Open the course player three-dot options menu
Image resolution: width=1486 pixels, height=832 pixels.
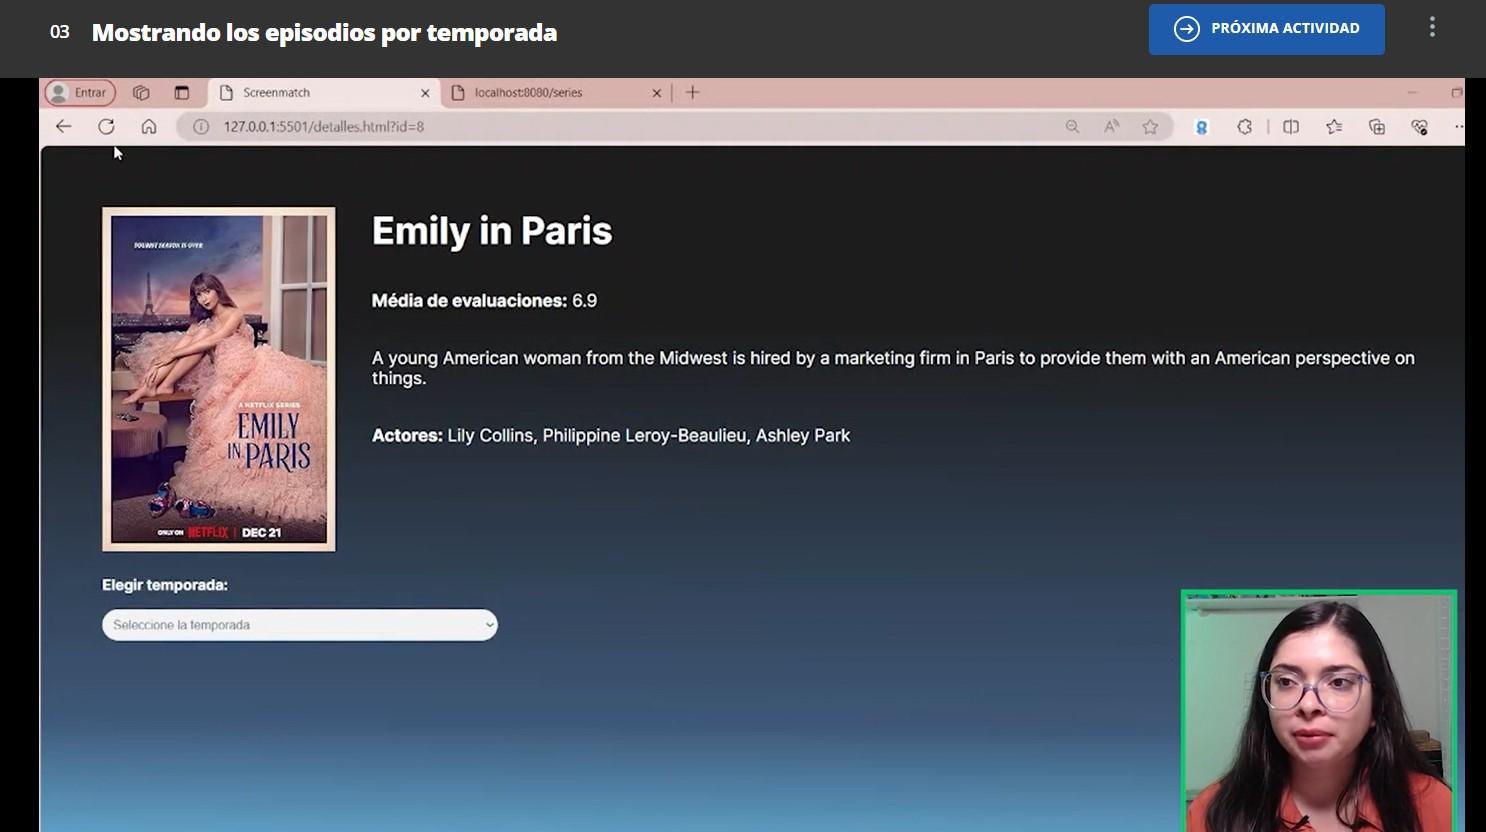1432,28
